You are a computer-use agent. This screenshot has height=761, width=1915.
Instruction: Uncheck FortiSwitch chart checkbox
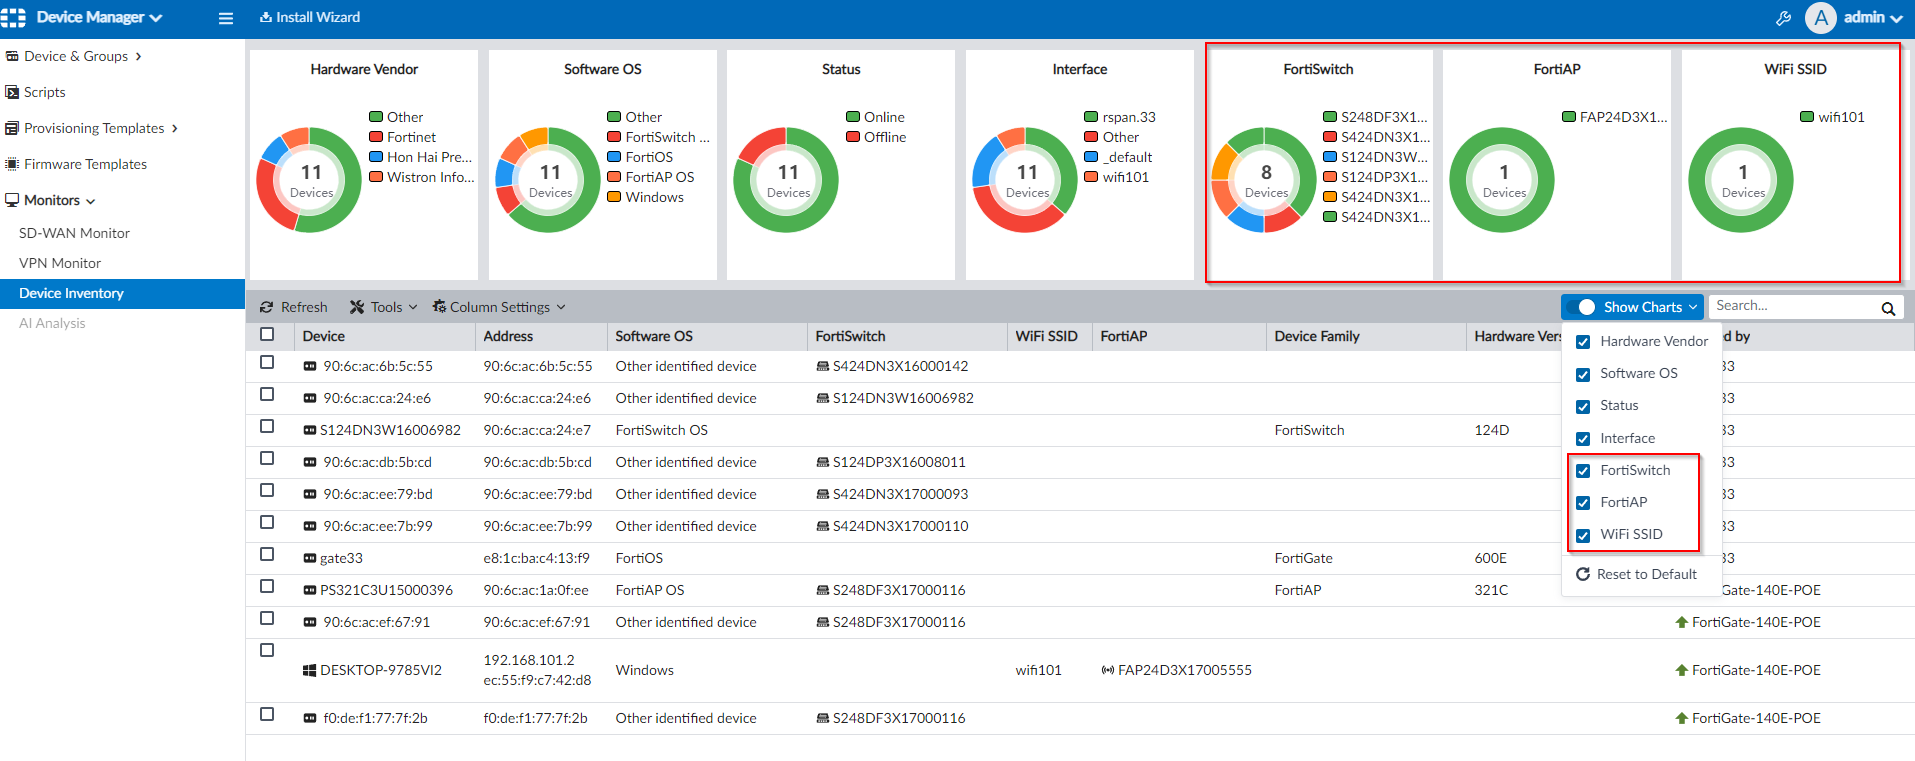click(x=1583, y=471)
